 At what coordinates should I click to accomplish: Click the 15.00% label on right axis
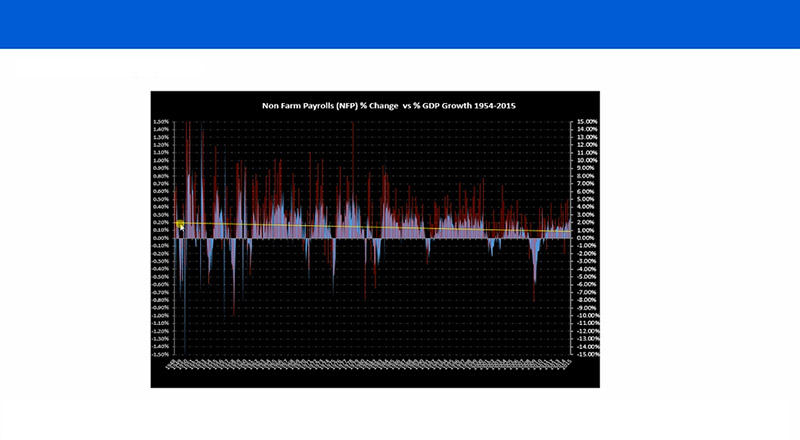click(587, 121)
